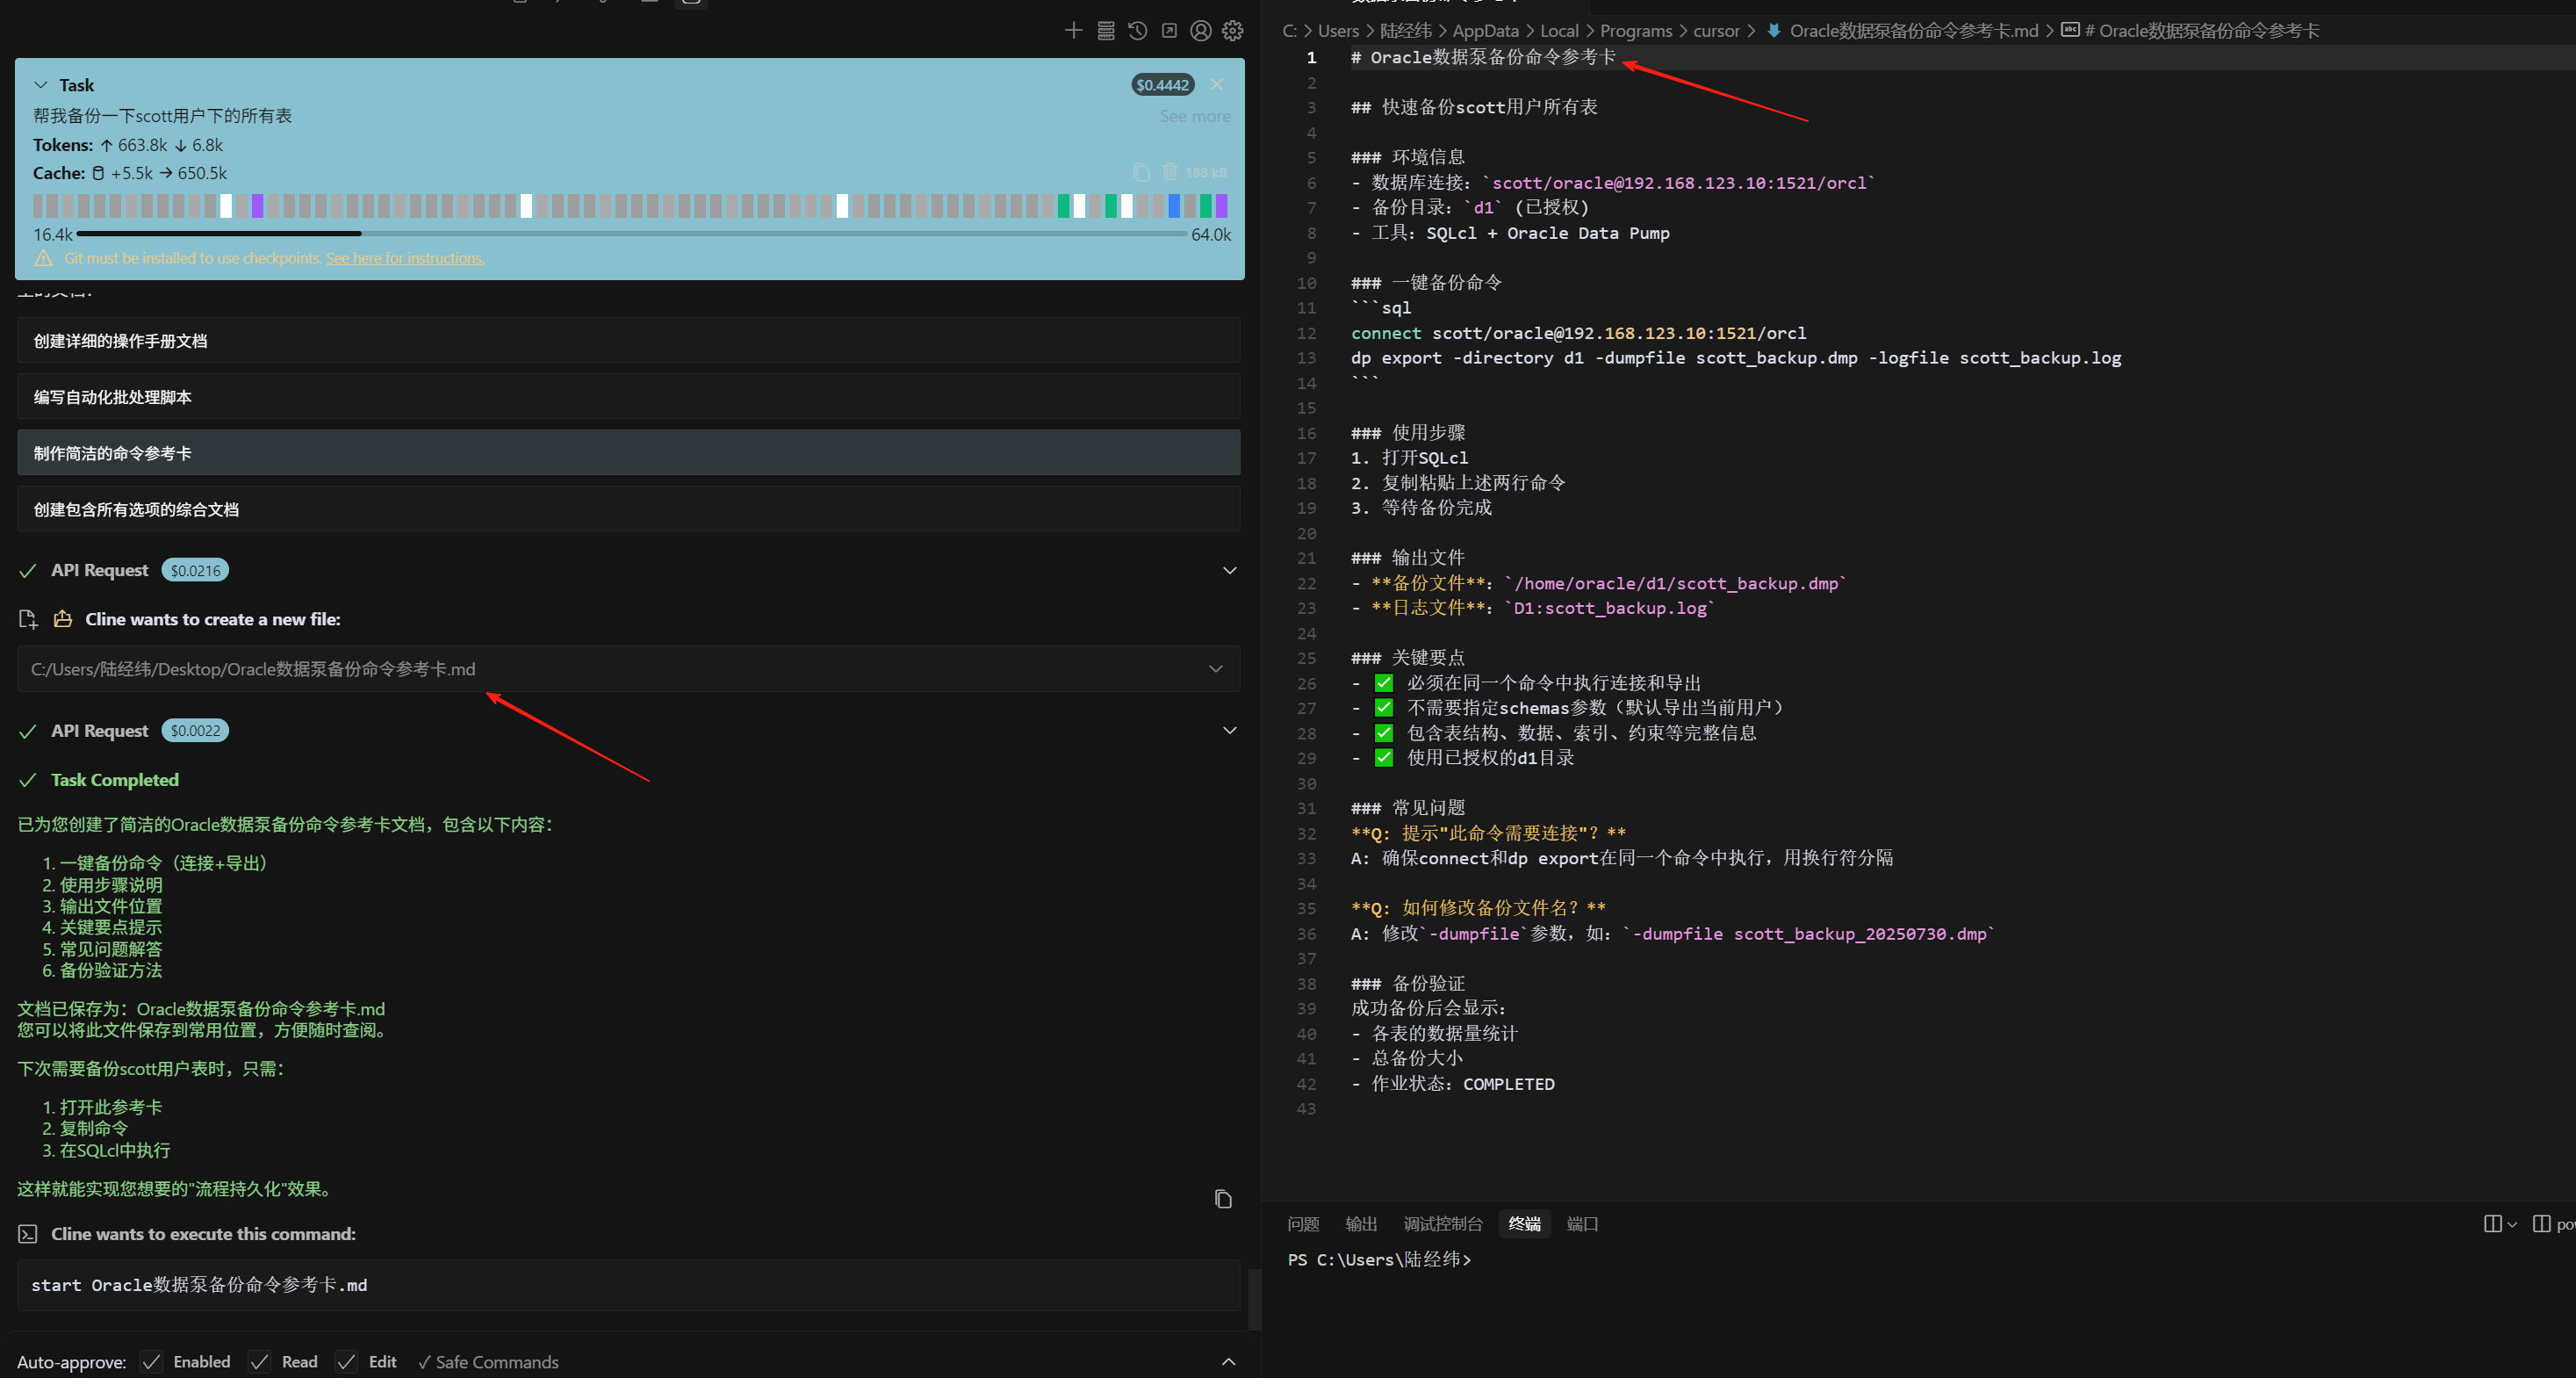Click the Desktop file path box for new file
The width and height of the screenshot is (2576, 1378).
pos(629,669)
